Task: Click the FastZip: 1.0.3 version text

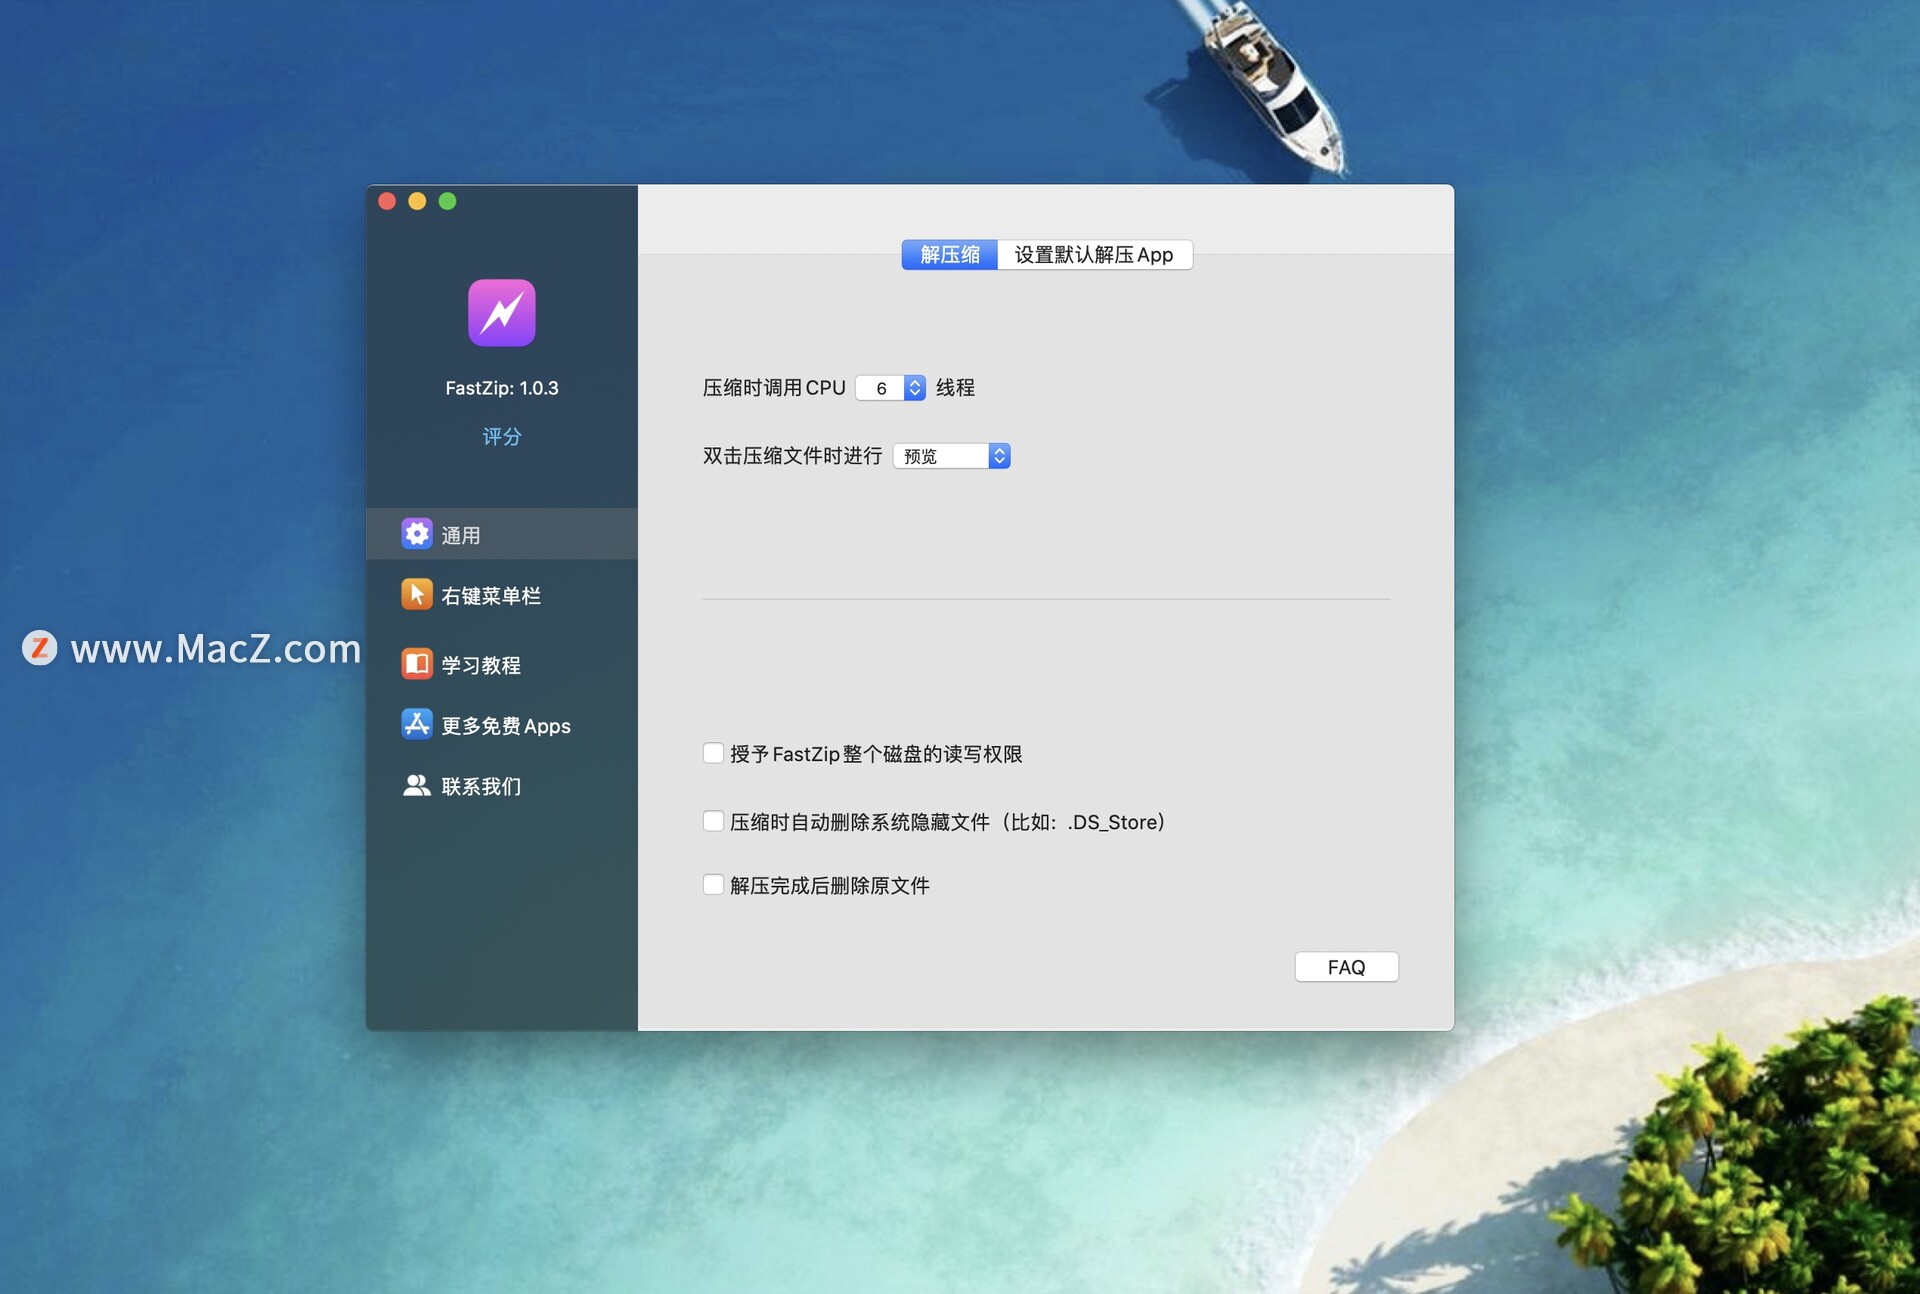Action: [x=501, y=388]
